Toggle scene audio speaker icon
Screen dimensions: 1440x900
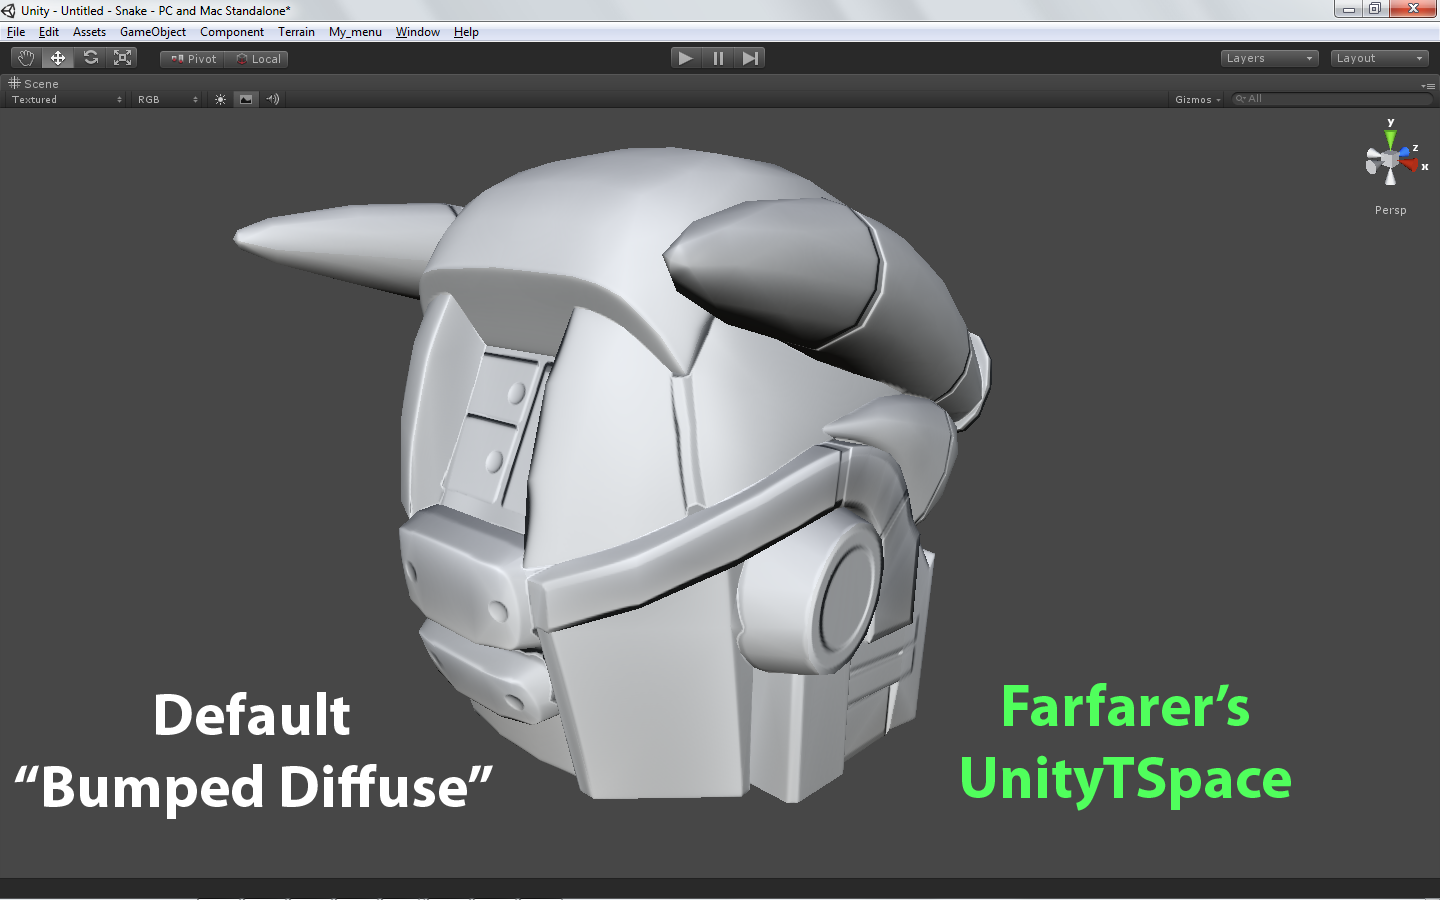pos(272,99)
